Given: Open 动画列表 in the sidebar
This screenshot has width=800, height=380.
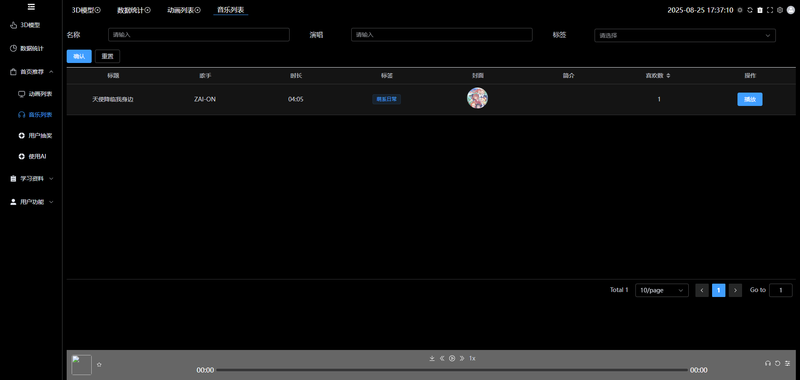Looking at the screenshot, I should pyautogui.click(x=35, y=94).
